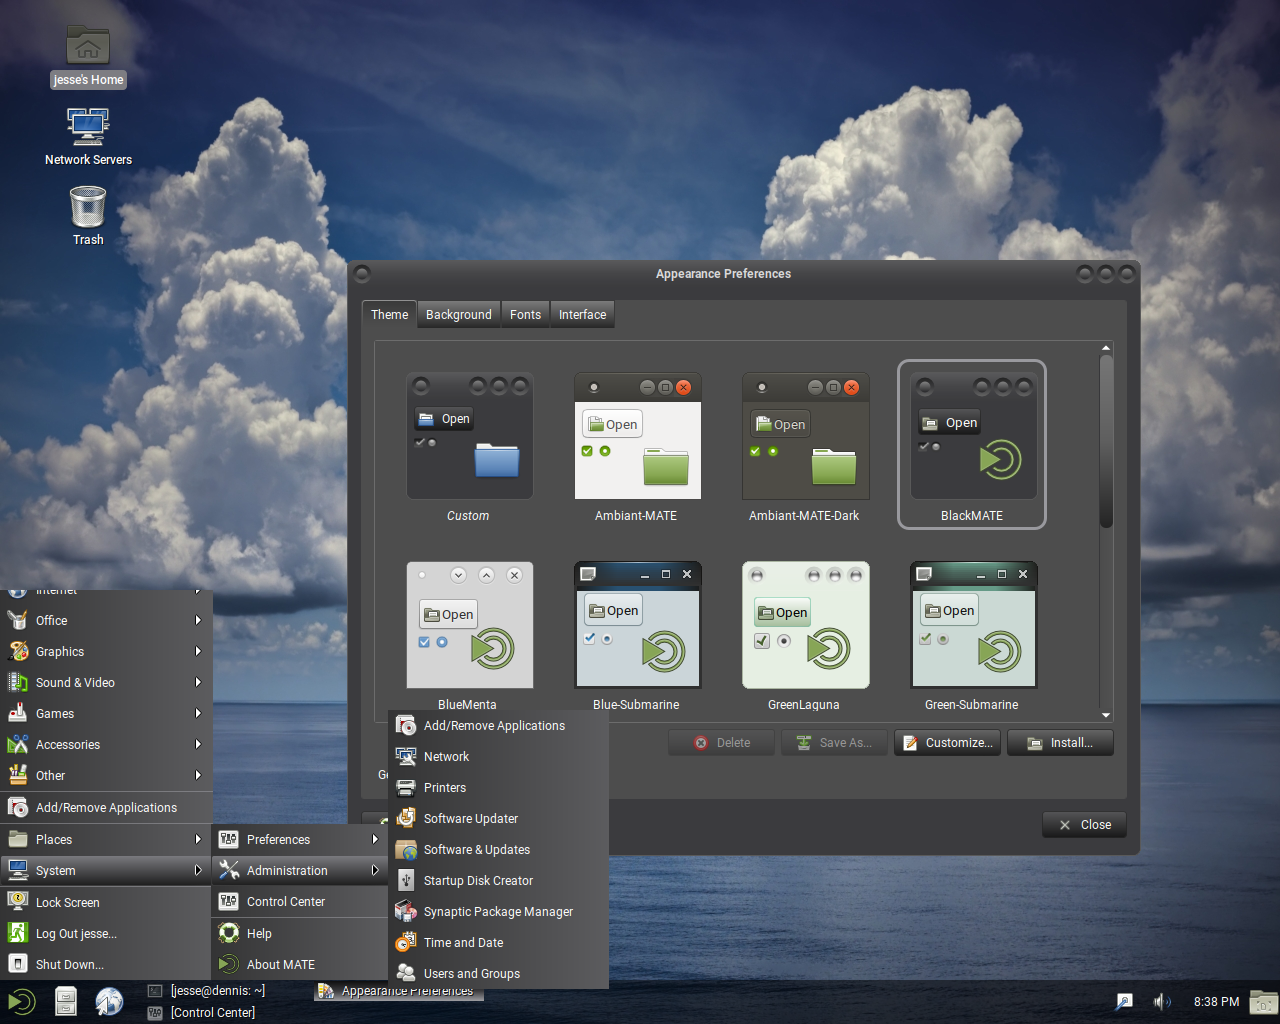1280x1024 pixels.
Task: Expand the Games submenu
Action: [105, 713]
